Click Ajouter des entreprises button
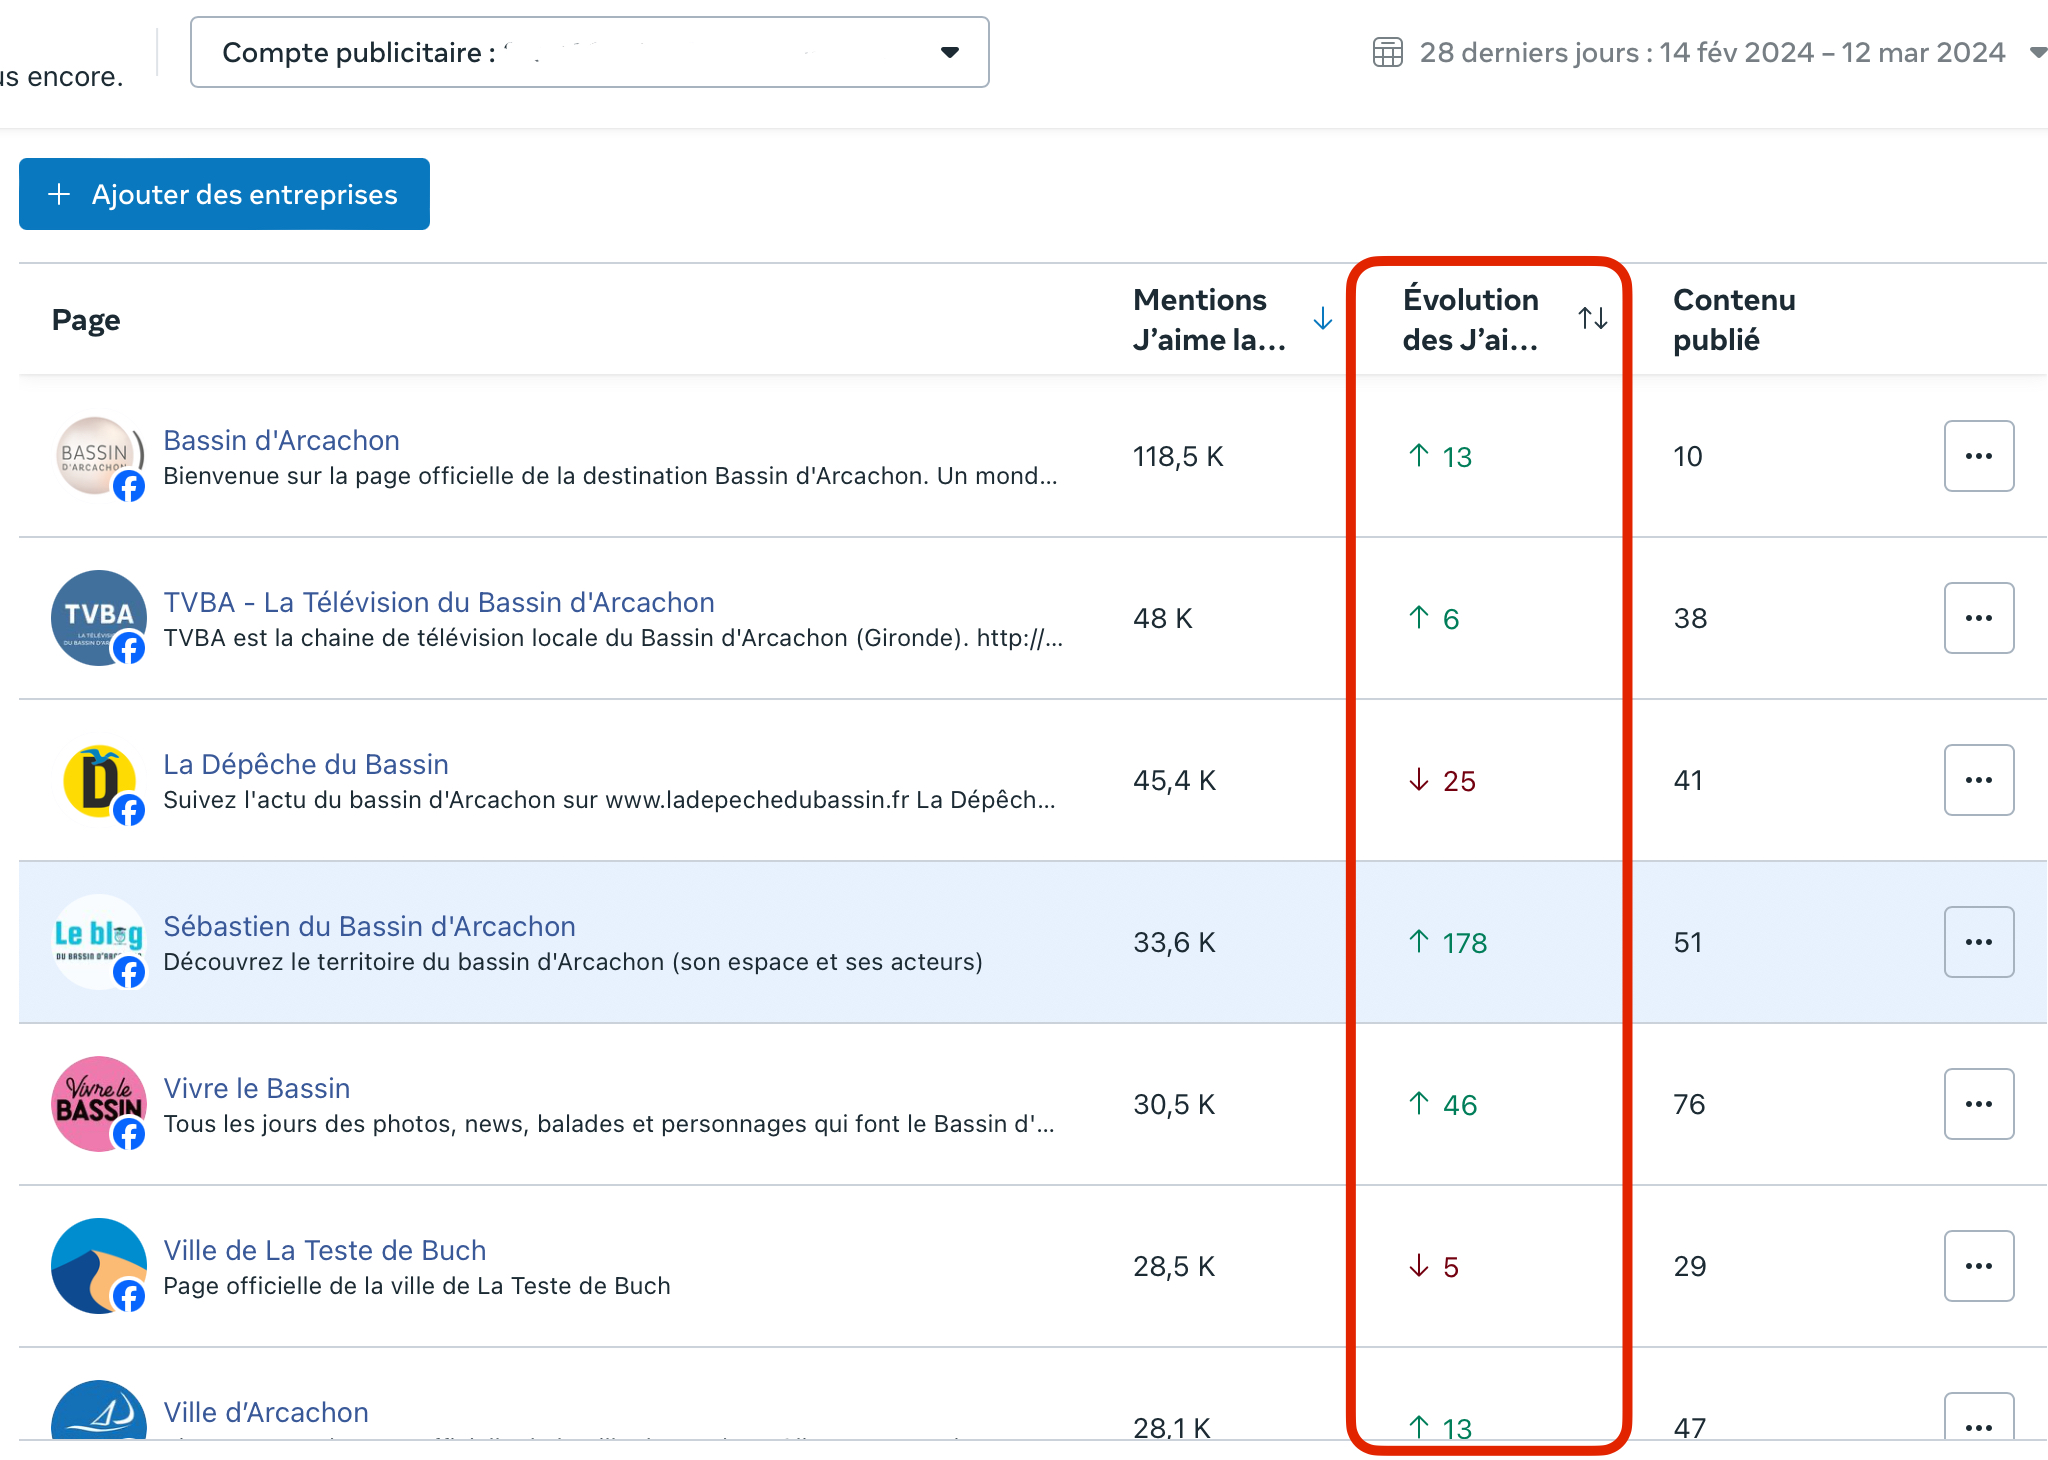Image resolution: width=2048 pixels, height=1460 pixels. [224, 194]
